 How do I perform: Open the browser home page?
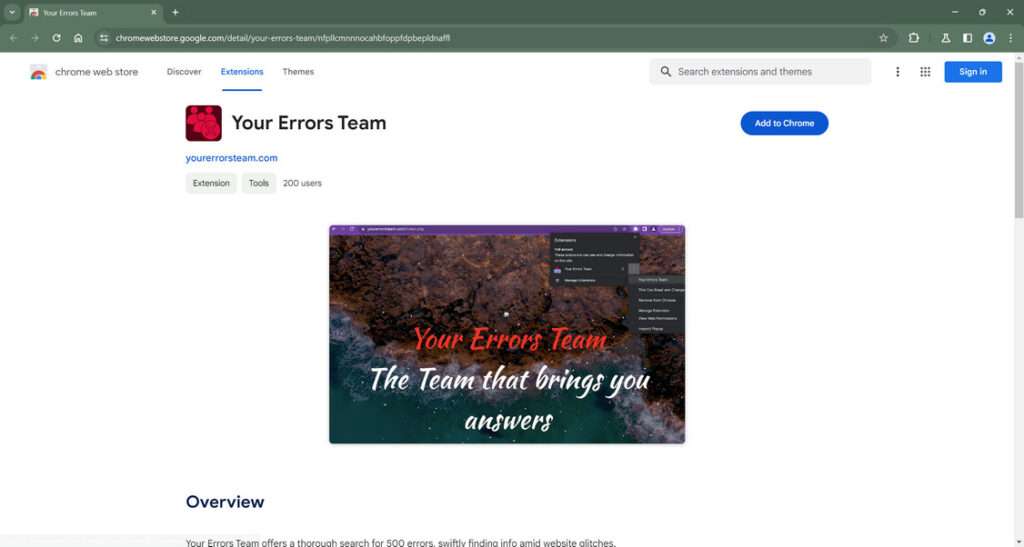click(78, 38)
